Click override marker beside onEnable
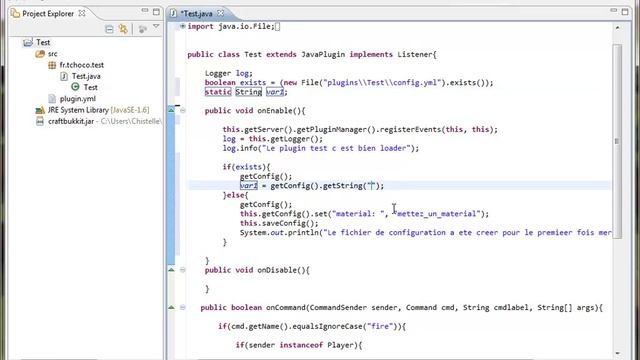640x360 pixels. (x=171, y=110)
